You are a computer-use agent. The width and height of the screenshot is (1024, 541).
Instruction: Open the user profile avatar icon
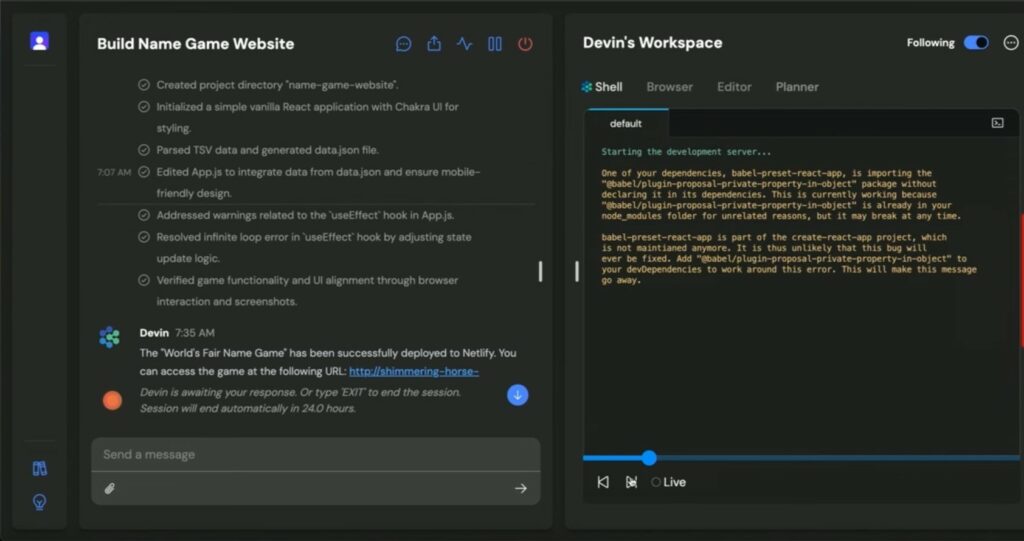pyautogui.click(x=40, y=42)
